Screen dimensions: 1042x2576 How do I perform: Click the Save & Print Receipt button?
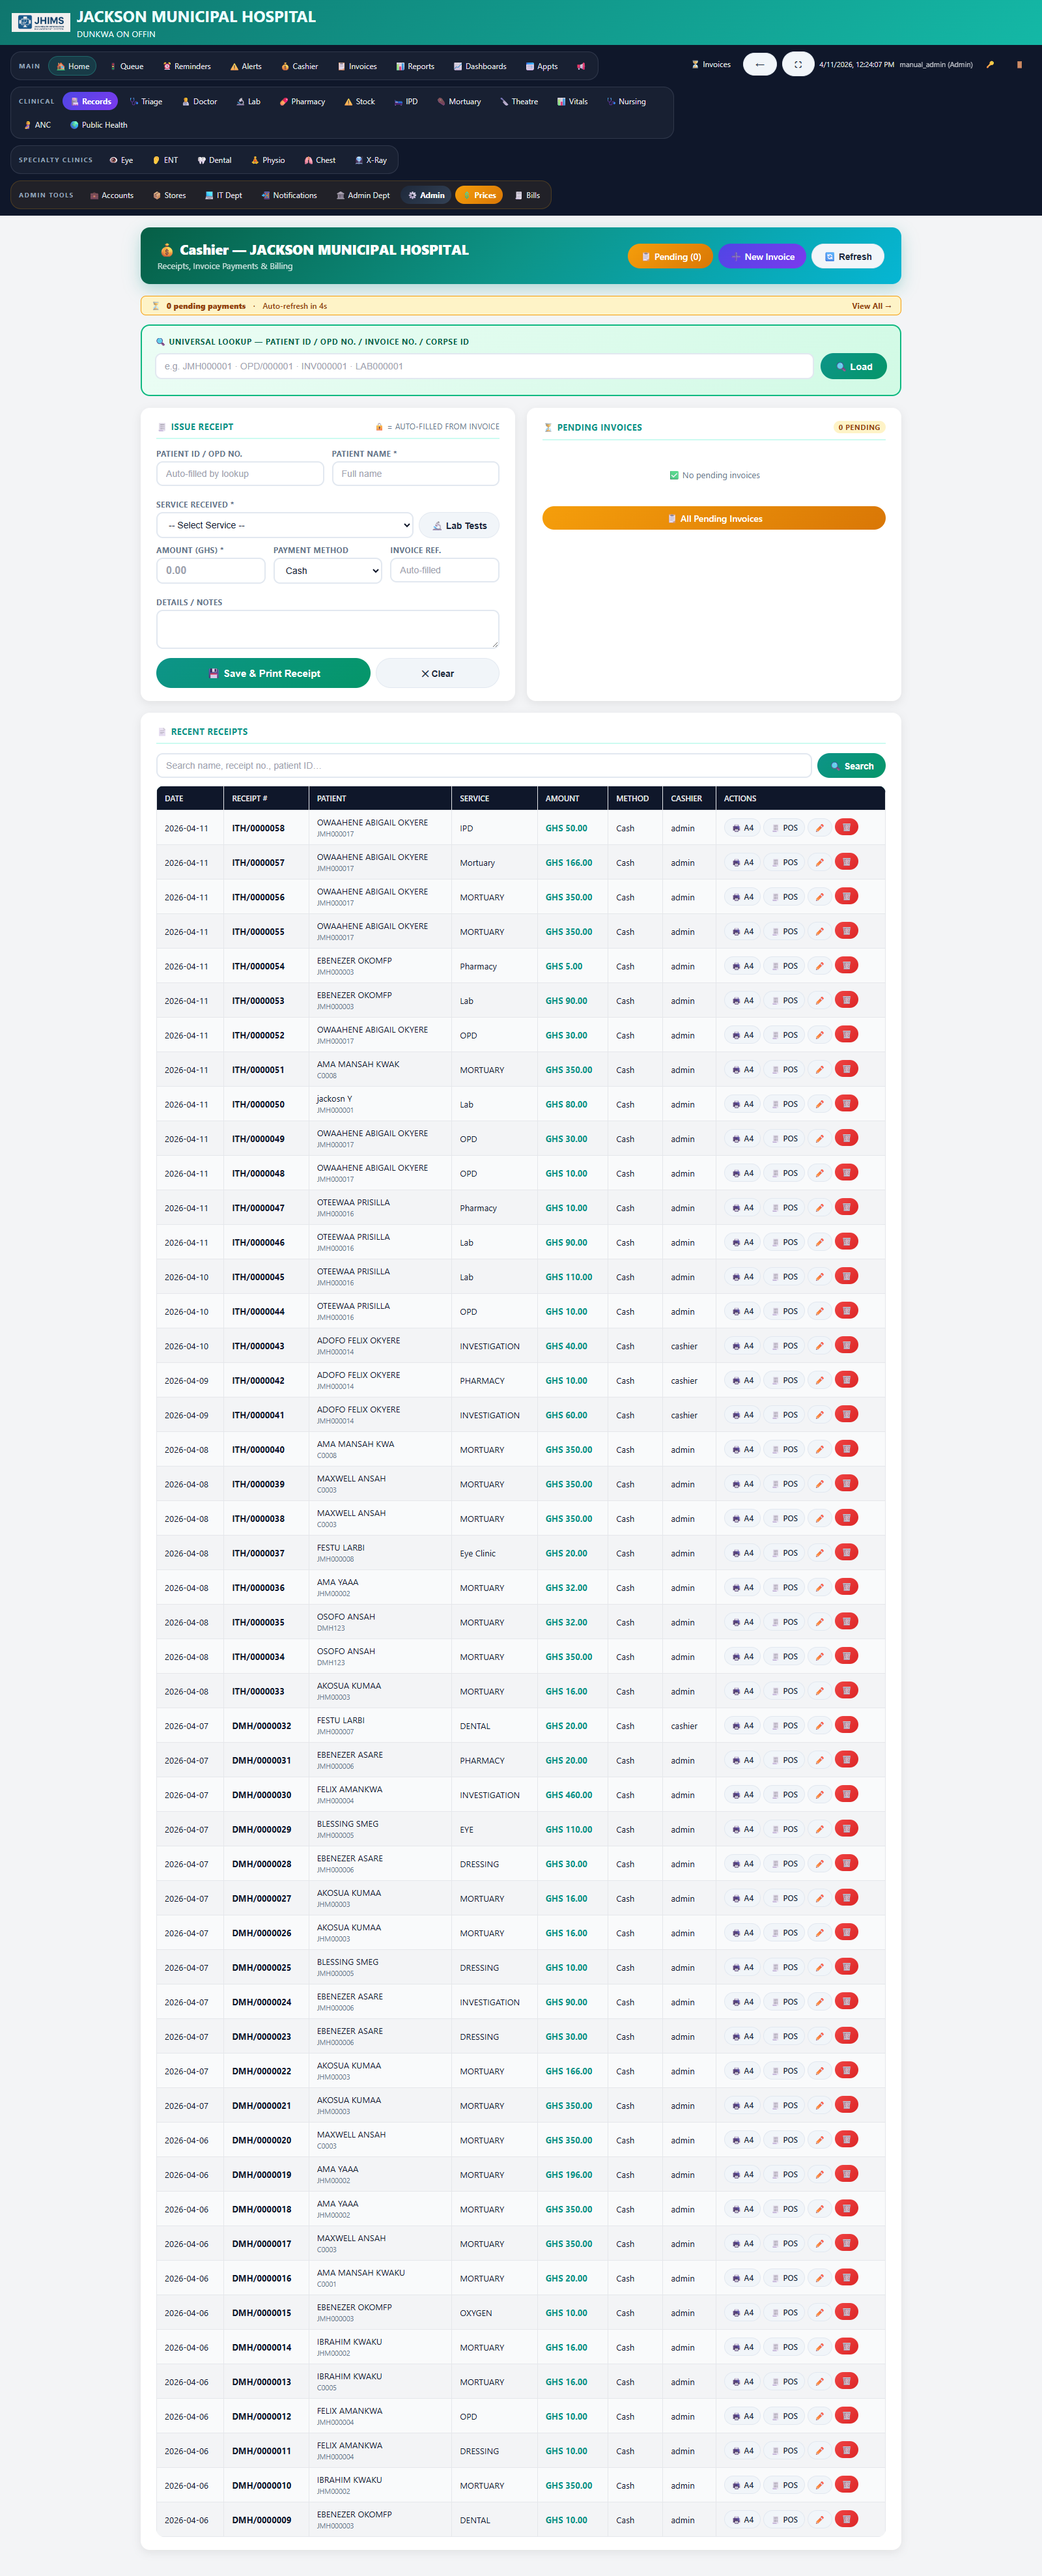coord(263,673)
